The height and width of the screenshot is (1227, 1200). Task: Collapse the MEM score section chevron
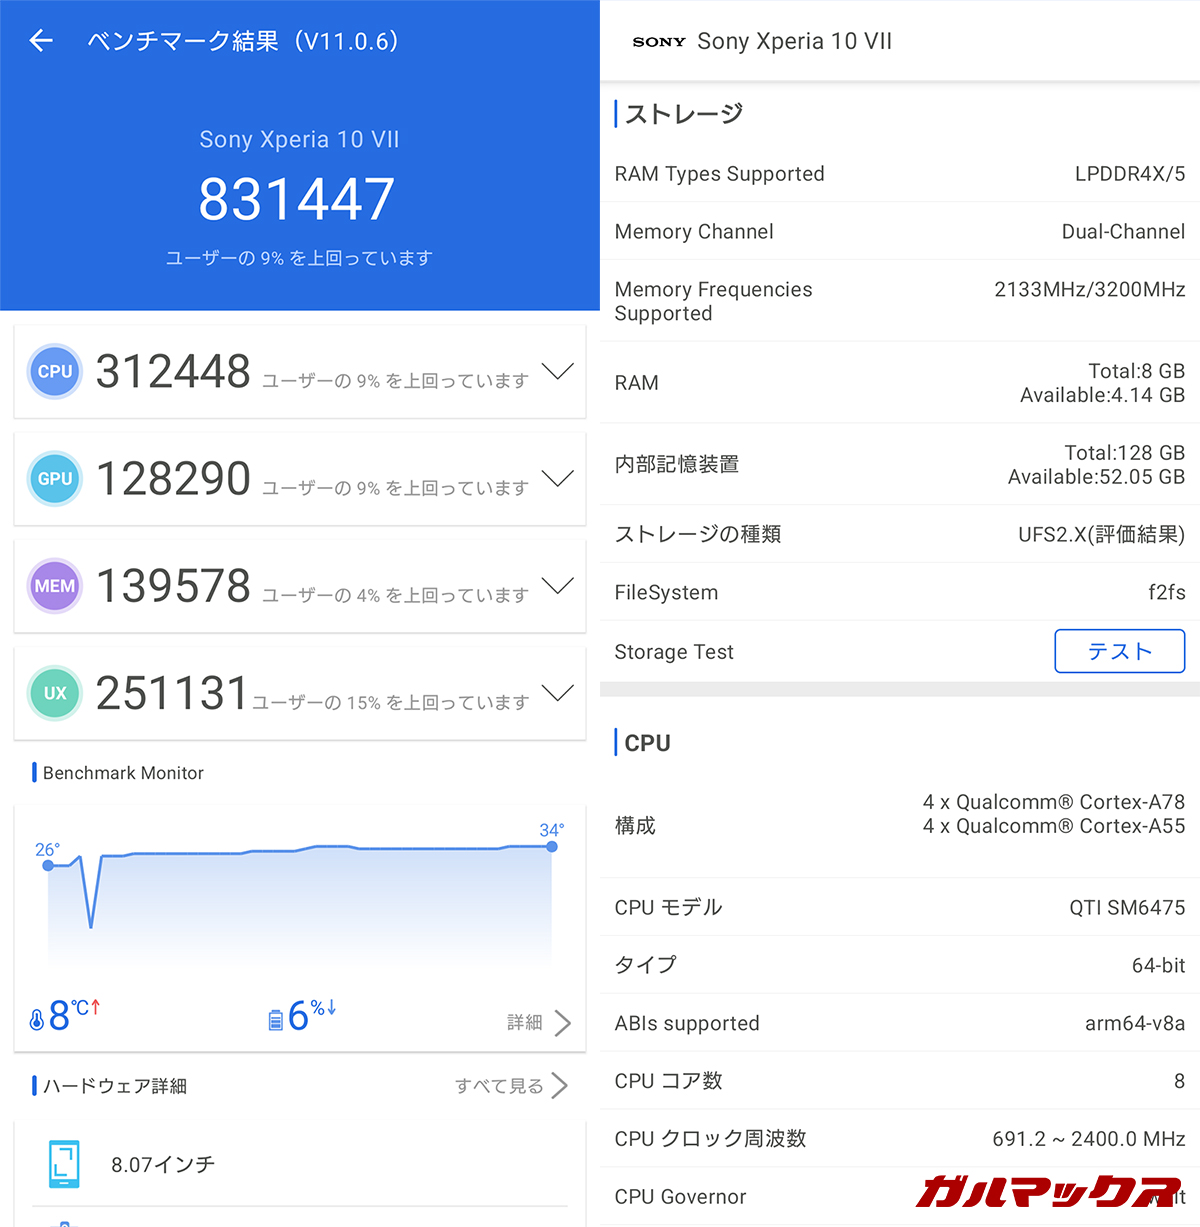557,586
